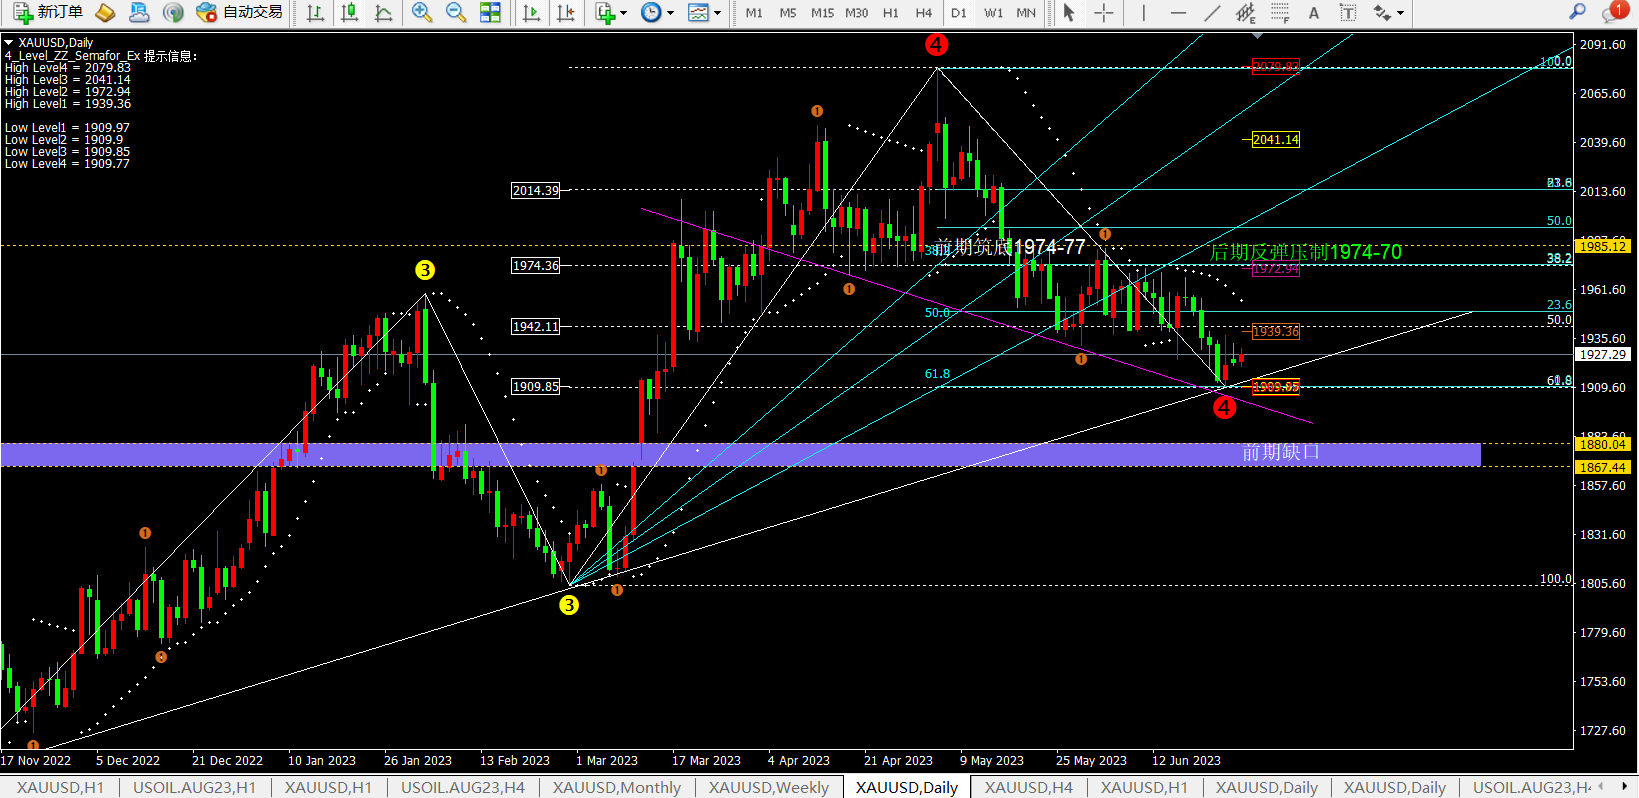The width and height of the screenshot is (1639, 798).
Task: Open the search magnifier at top right
Action: pyautogui.click(x=1577, y=12)
